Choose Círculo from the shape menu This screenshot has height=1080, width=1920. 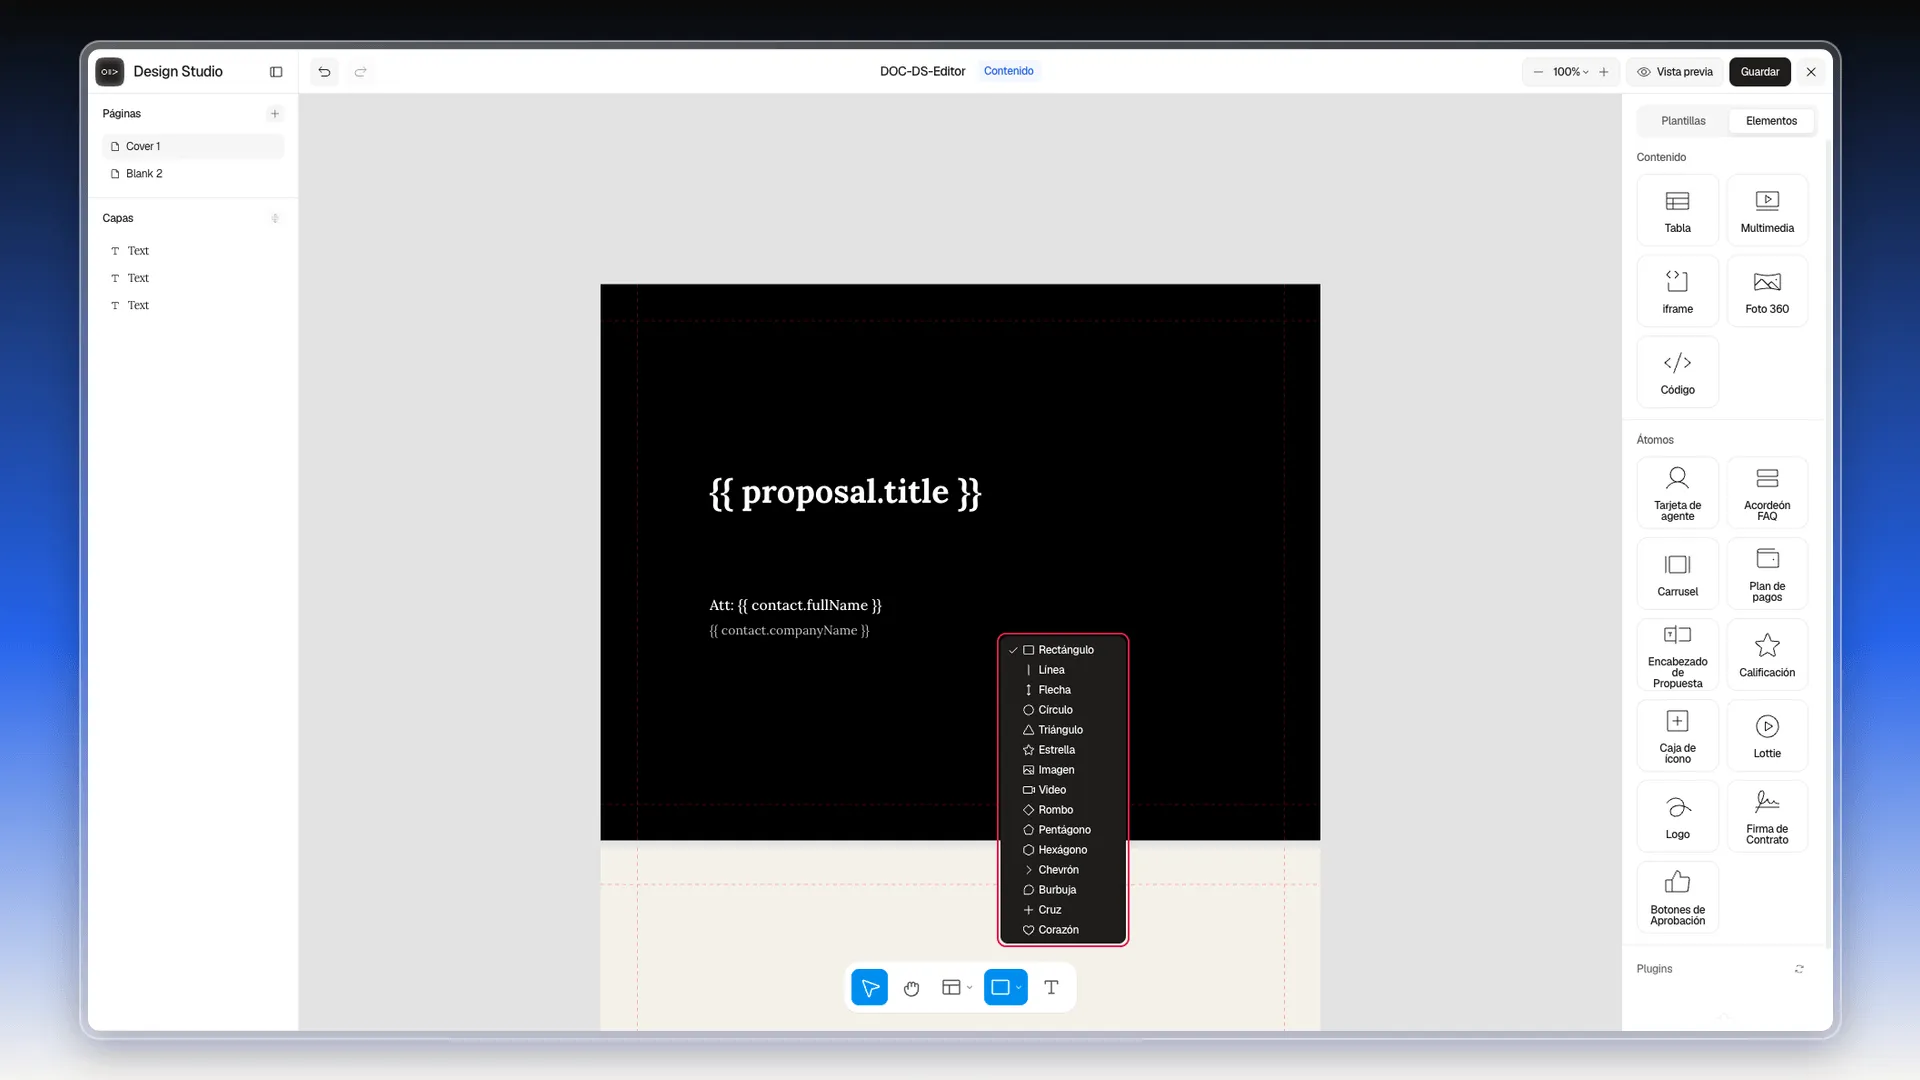coord(1063,710)
